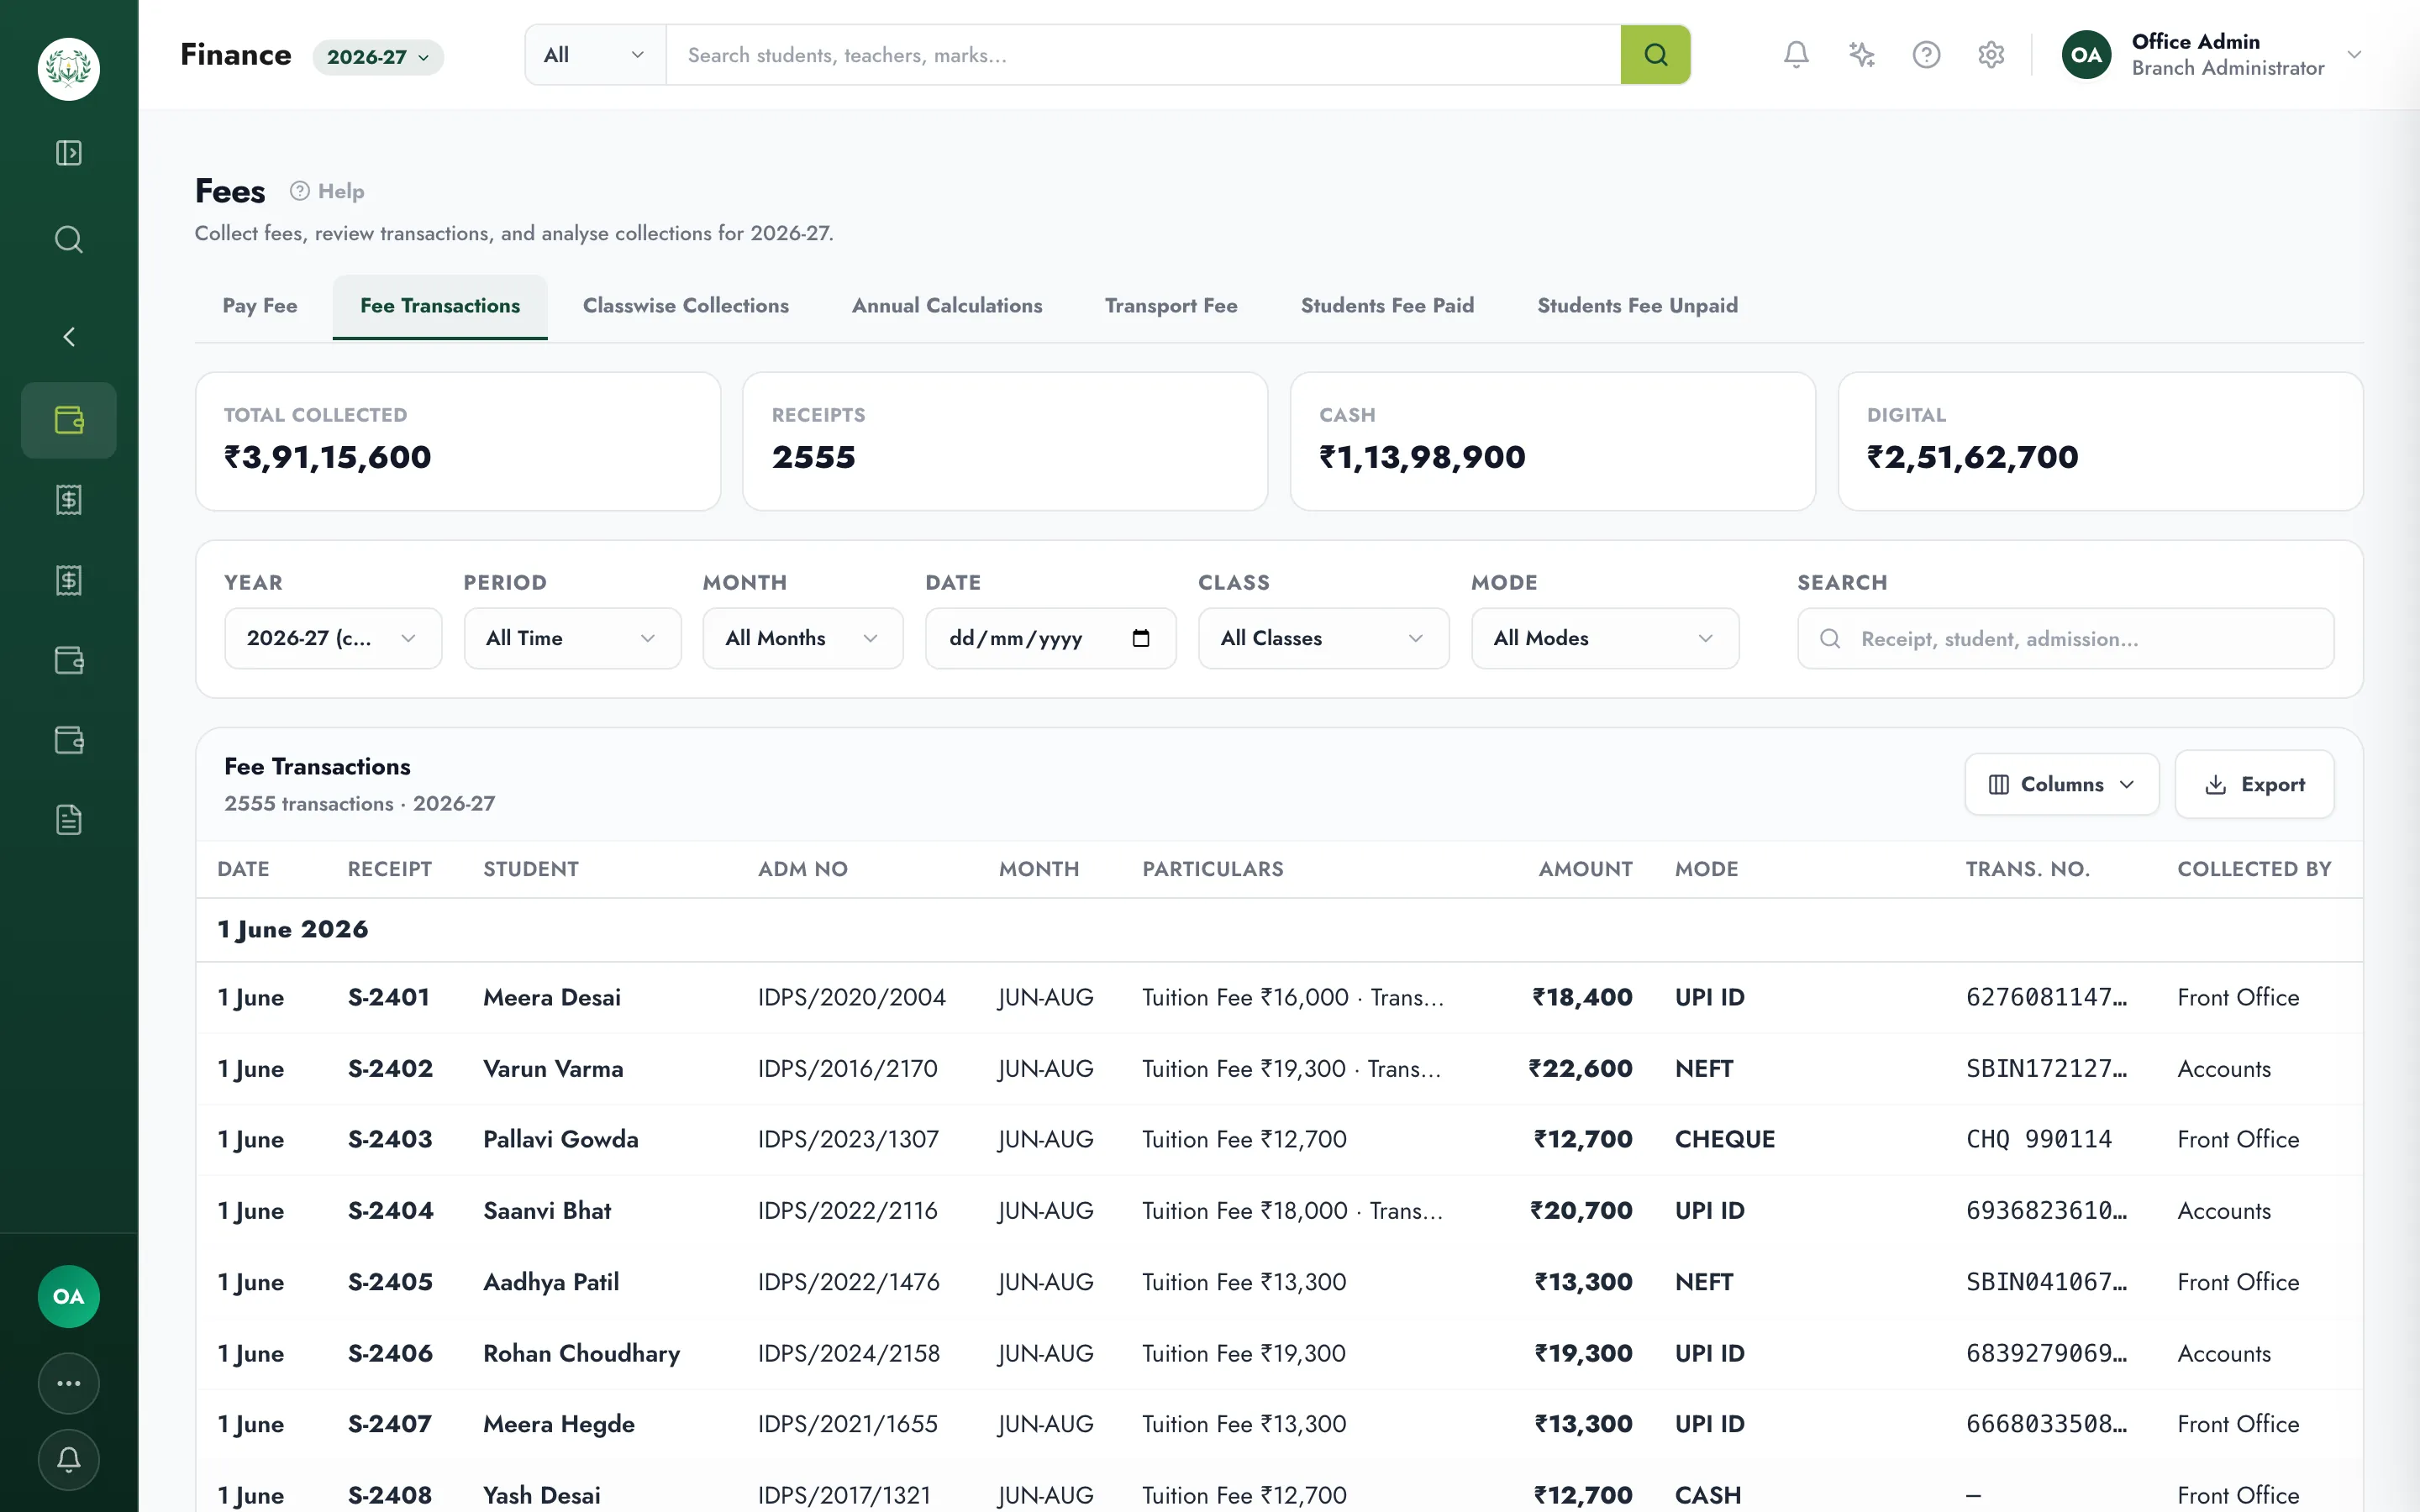The width and height of the screenshot is (2420, 1512).
Task: Expand the Office Admin account menu chevron
Action: [2354, 55]
